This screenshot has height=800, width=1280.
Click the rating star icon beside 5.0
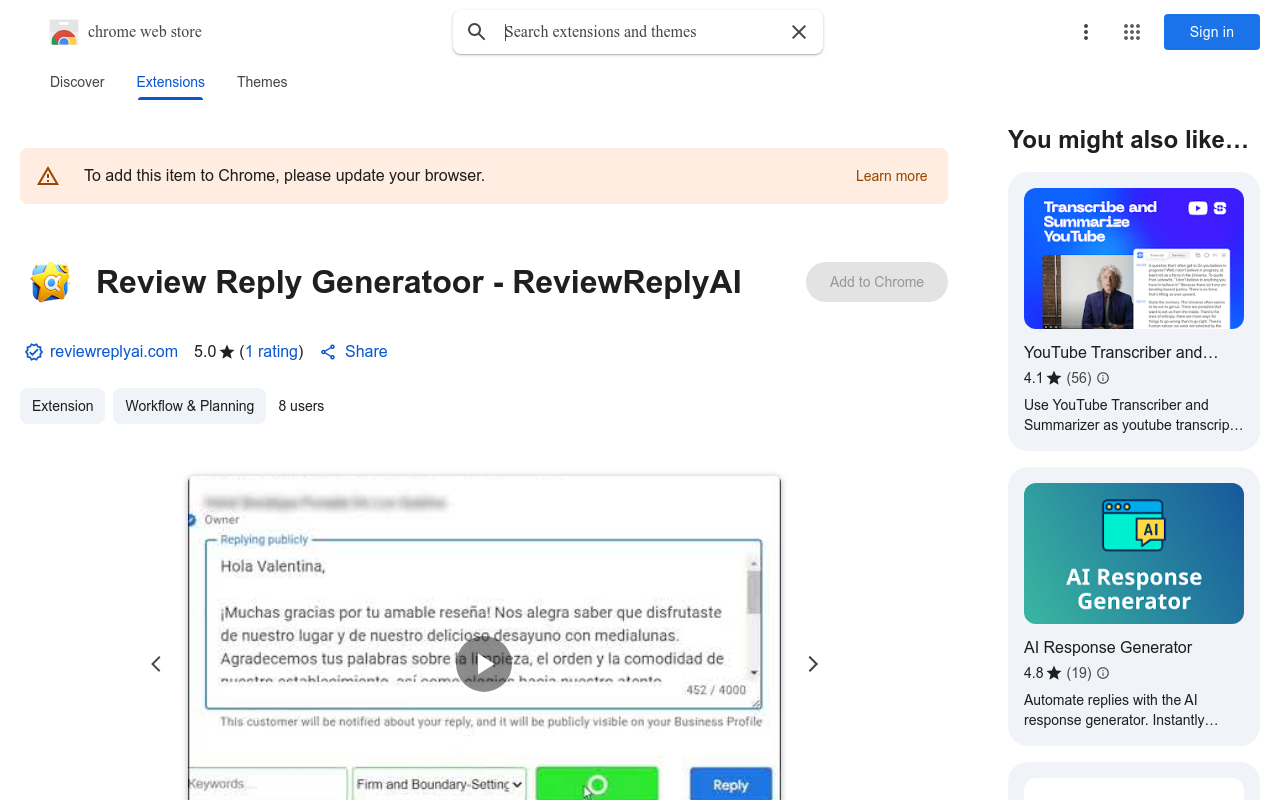coord(227,352)
